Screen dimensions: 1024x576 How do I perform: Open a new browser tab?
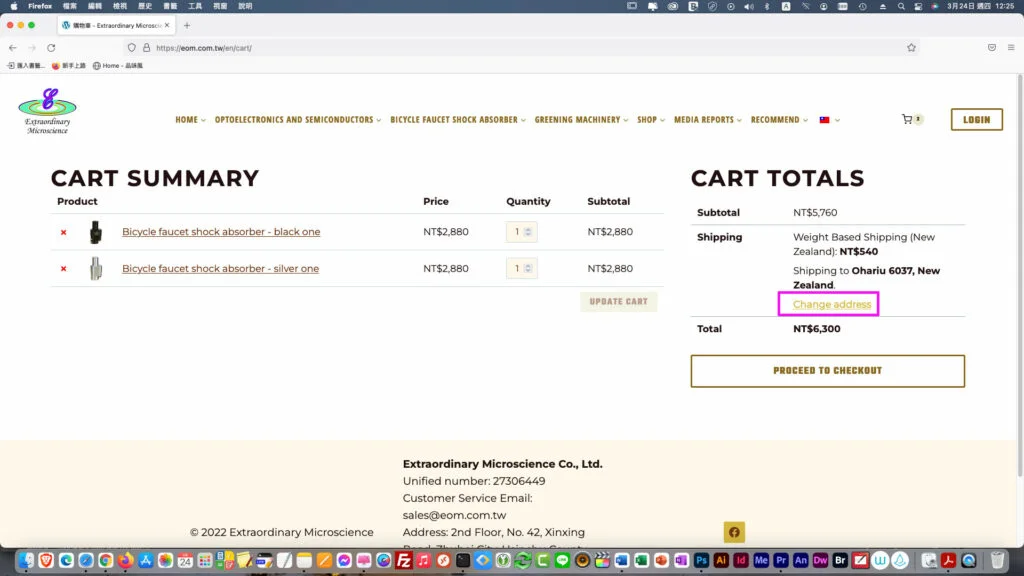tap(187, 25)
